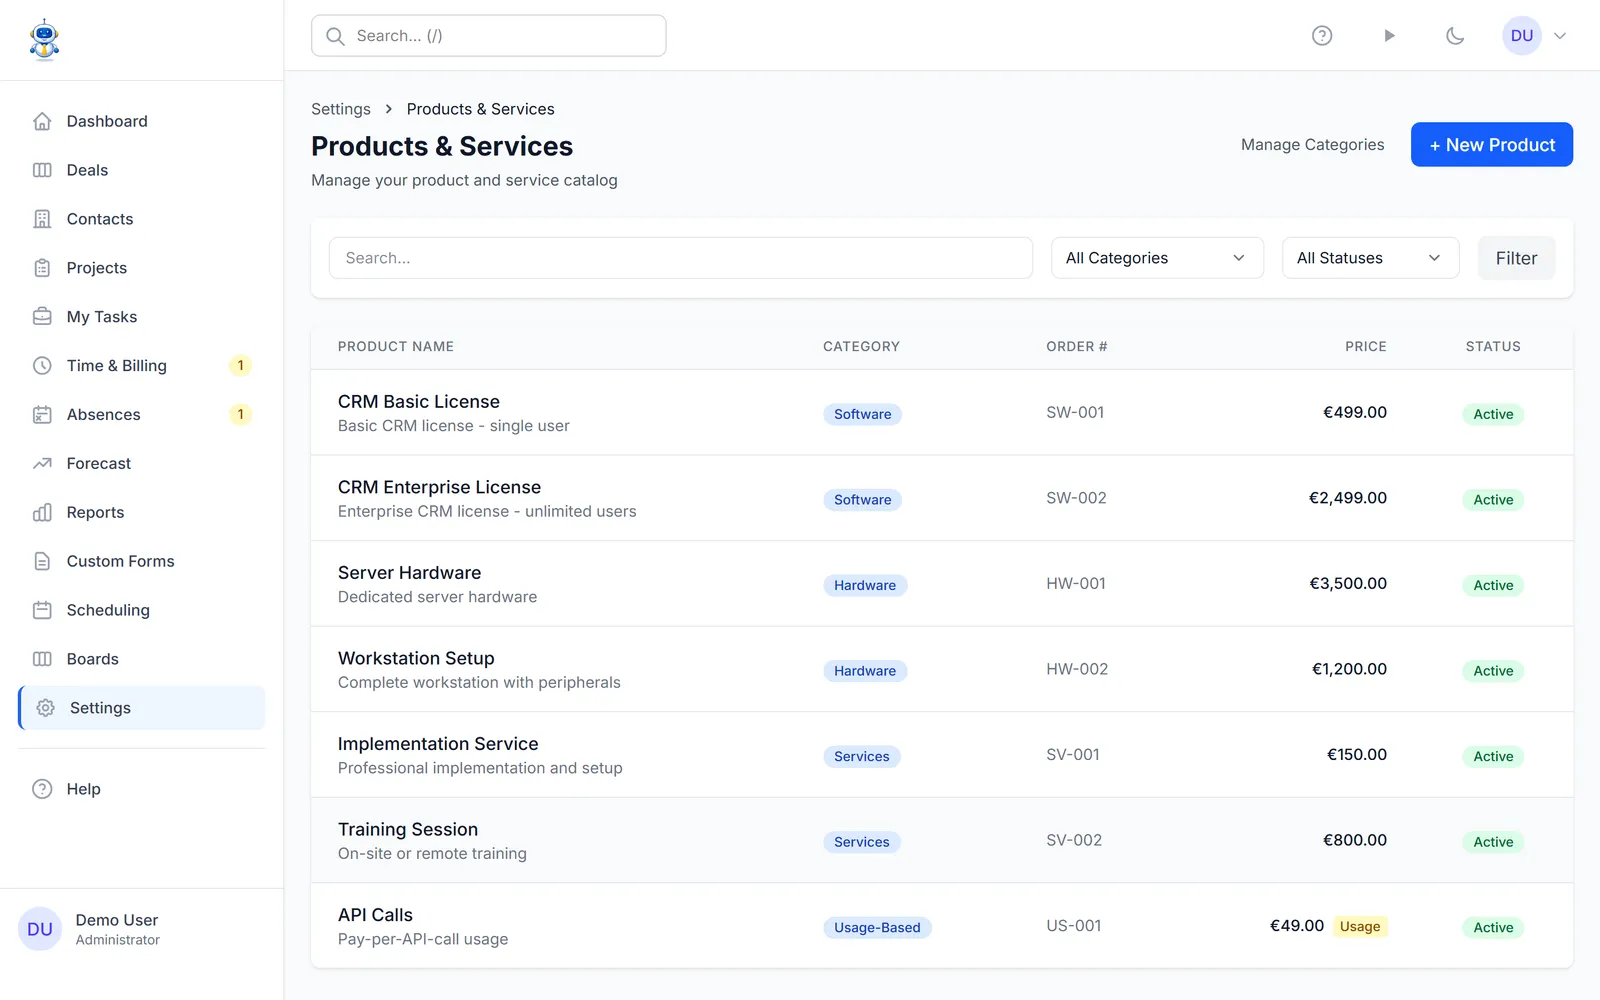This screenshot has width=1600, height=1000.
Task: Open CRM Enterprise License product
Action: [x=439, y=487]
